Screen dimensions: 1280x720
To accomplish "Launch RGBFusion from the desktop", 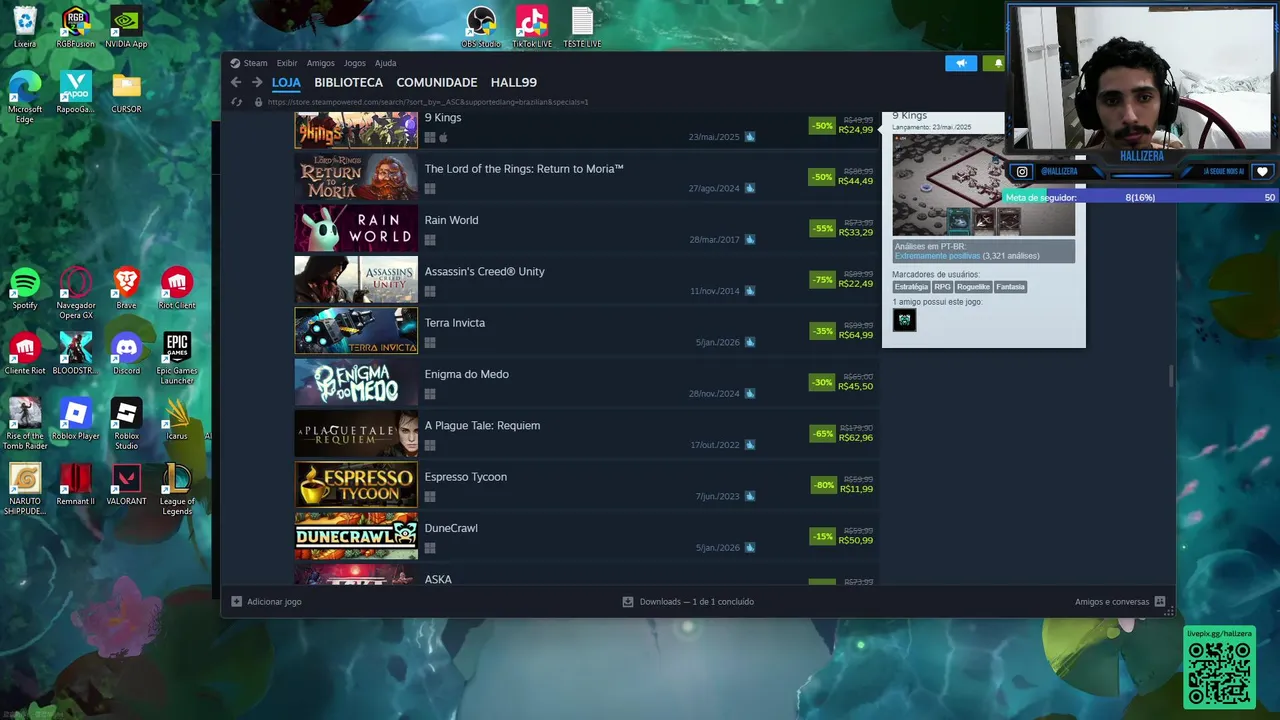I will tap(76, 27).
